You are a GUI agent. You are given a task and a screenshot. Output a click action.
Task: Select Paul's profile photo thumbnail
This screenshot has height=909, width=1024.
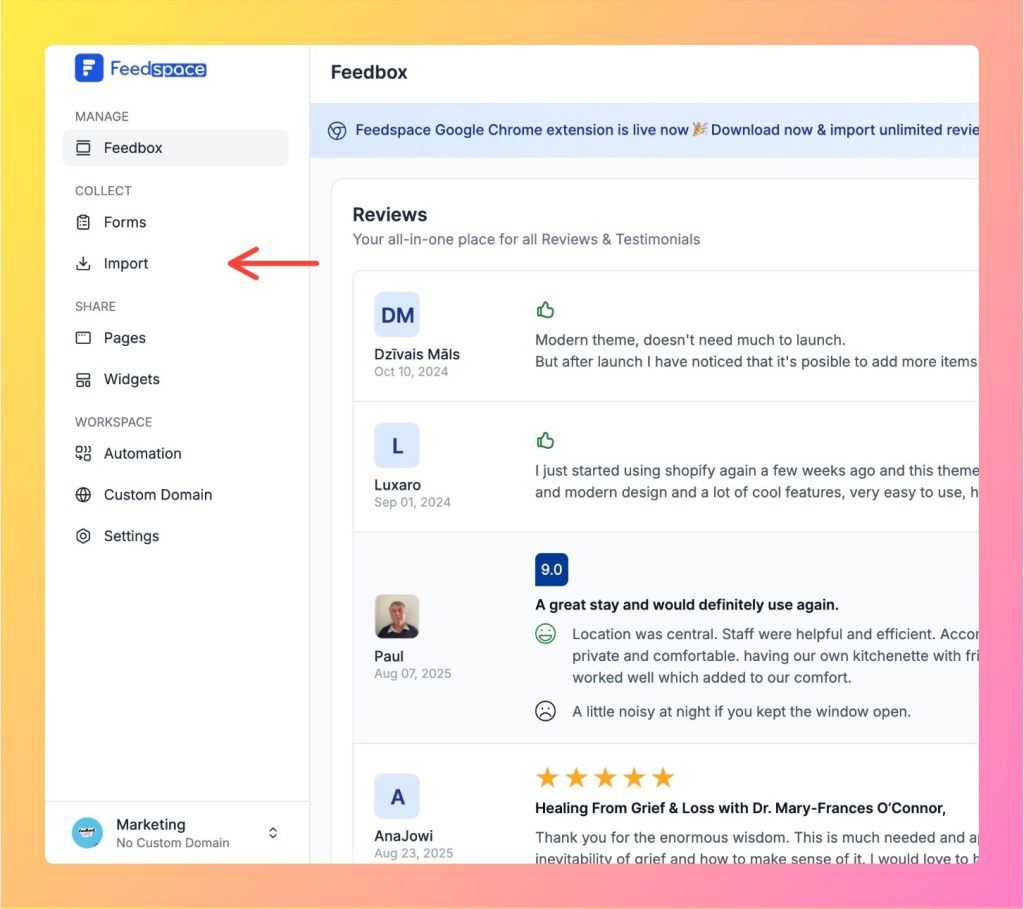coord(397,616)
